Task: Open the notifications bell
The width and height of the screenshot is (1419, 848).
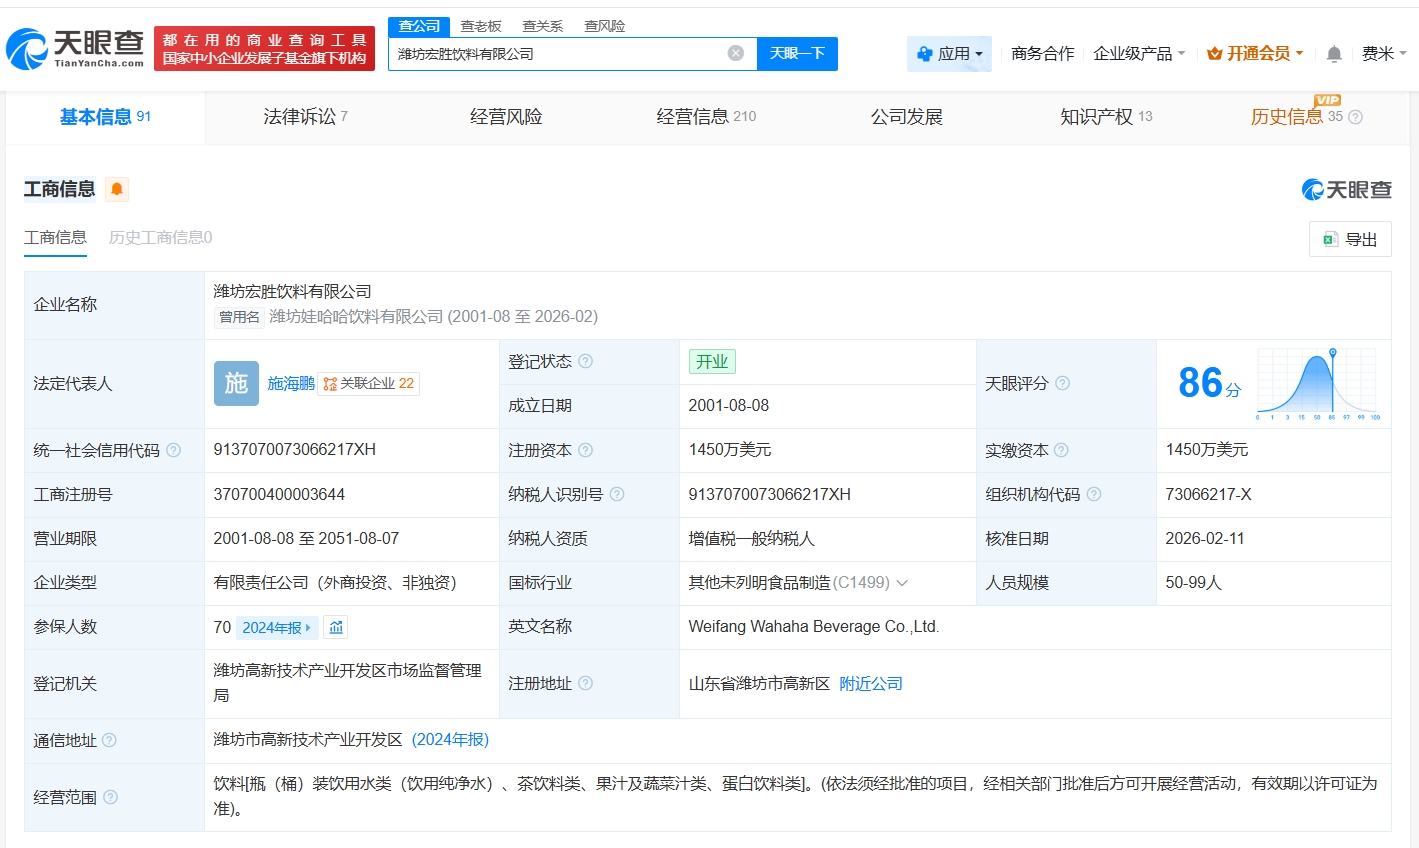Action: tap(1333, 54)
